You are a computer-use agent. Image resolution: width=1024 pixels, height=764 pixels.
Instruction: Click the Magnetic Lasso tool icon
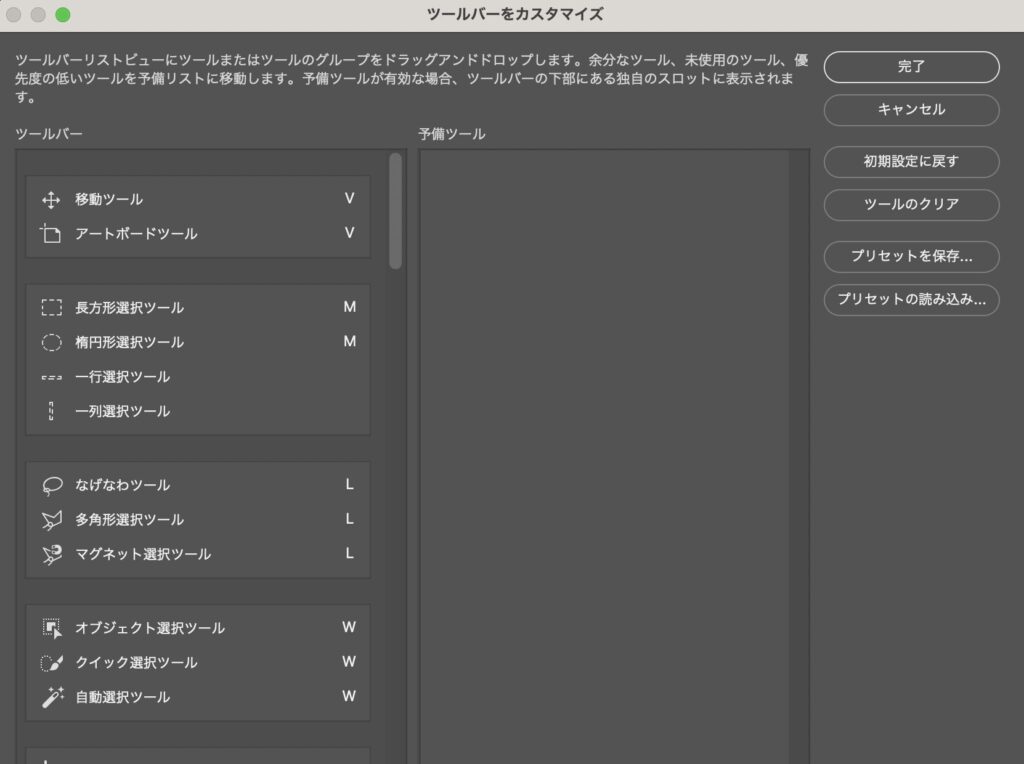(51, 554)
